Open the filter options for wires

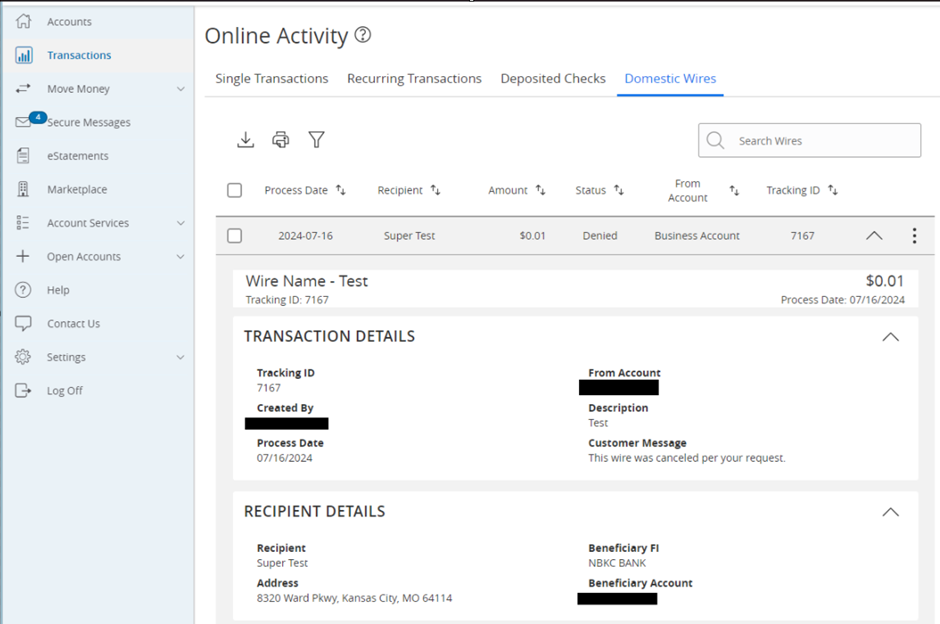pyautogui.click(x=316, y=140)
